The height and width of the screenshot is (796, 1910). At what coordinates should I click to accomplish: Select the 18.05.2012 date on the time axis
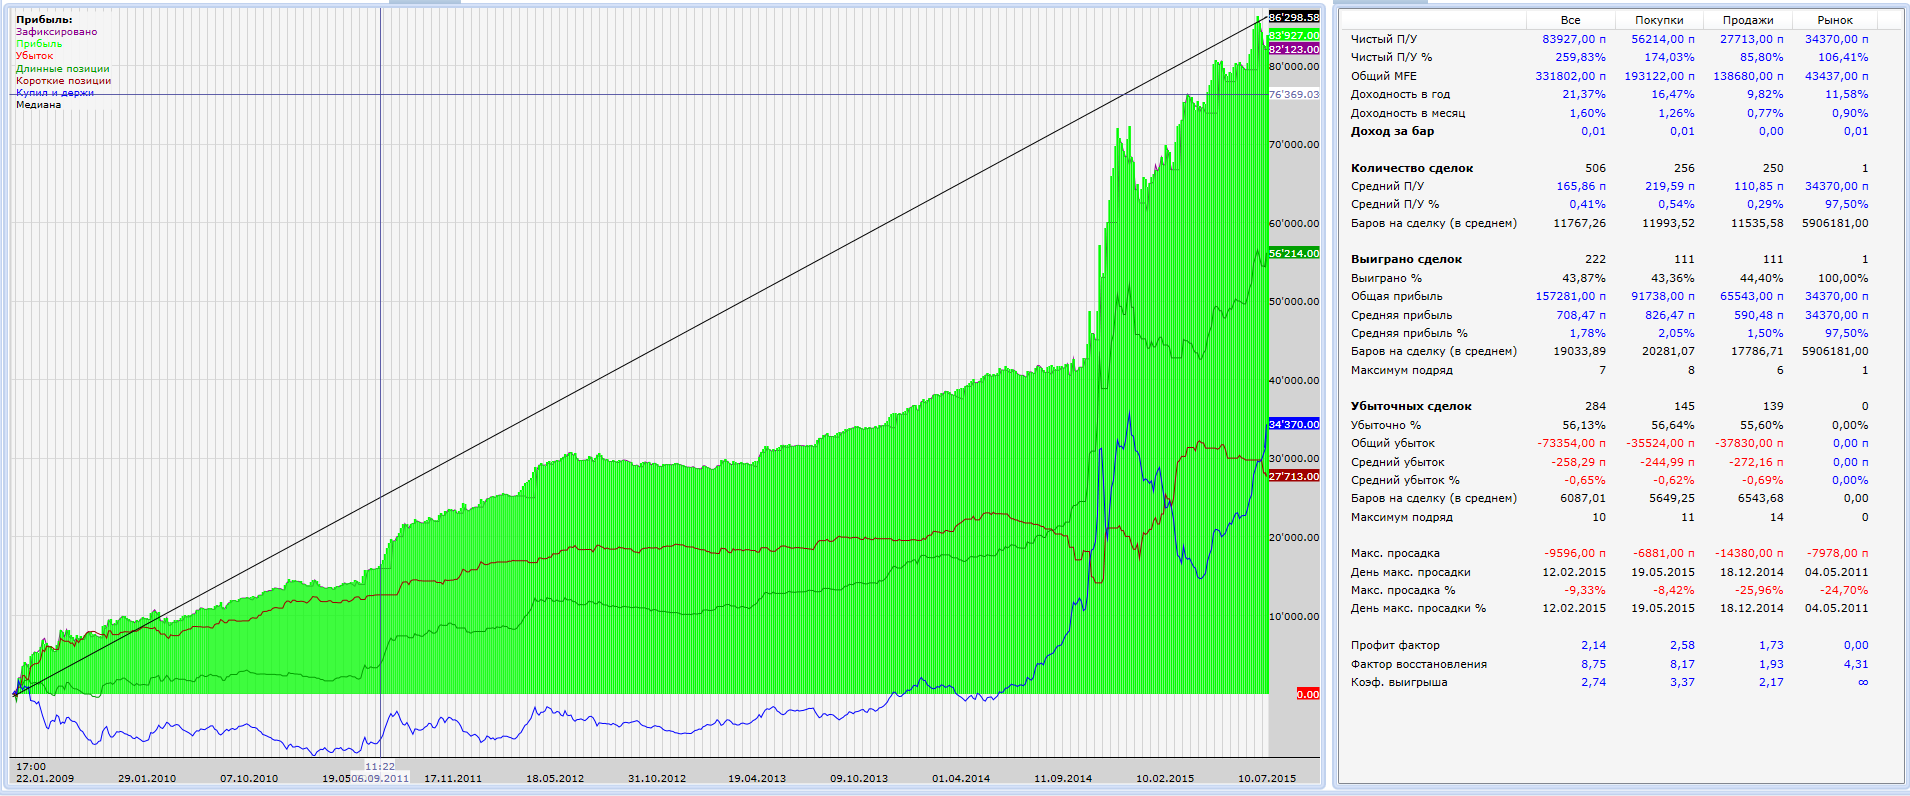pyautogui.click(x=555, y=778)
